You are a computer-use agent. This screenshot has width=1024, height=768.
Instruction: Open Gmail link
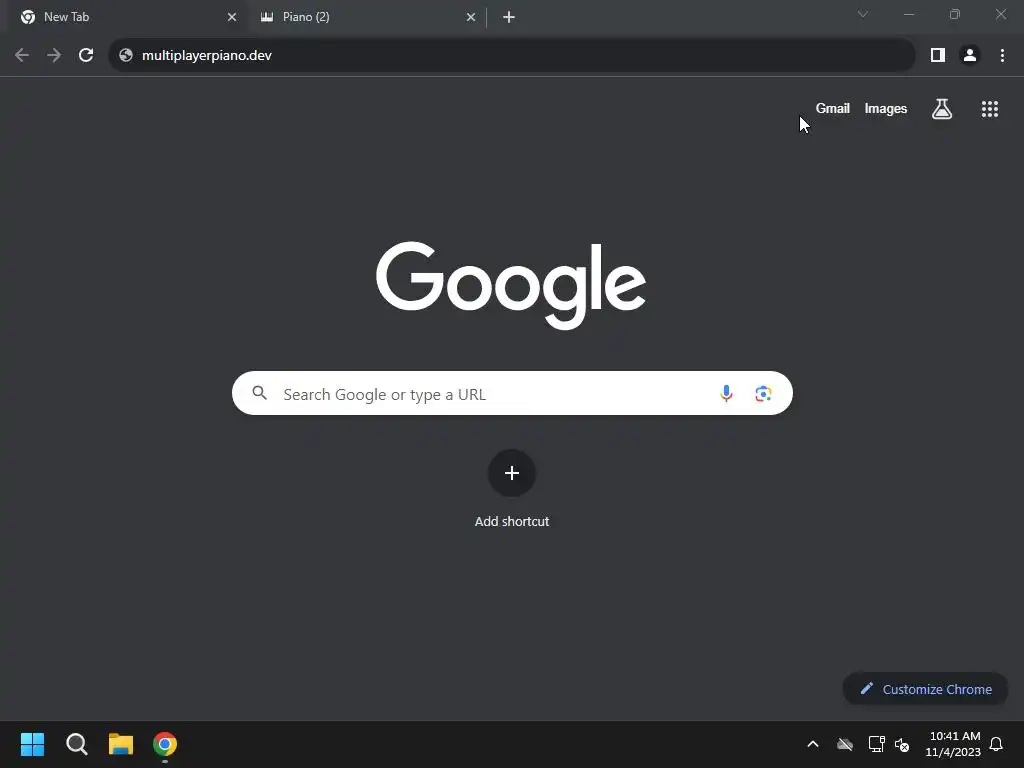(x=833, y=108)
